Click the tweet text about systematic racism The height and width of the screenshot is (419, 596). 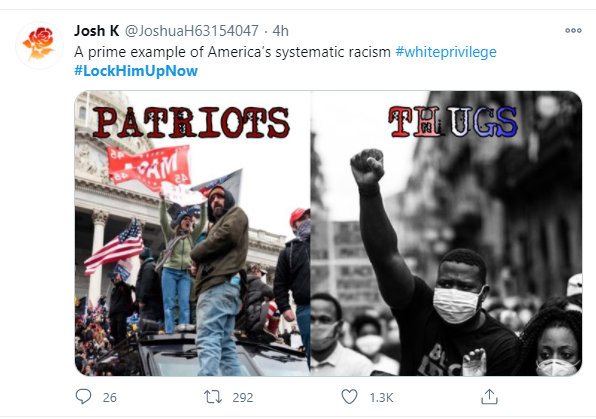click(x=232, y=52)
